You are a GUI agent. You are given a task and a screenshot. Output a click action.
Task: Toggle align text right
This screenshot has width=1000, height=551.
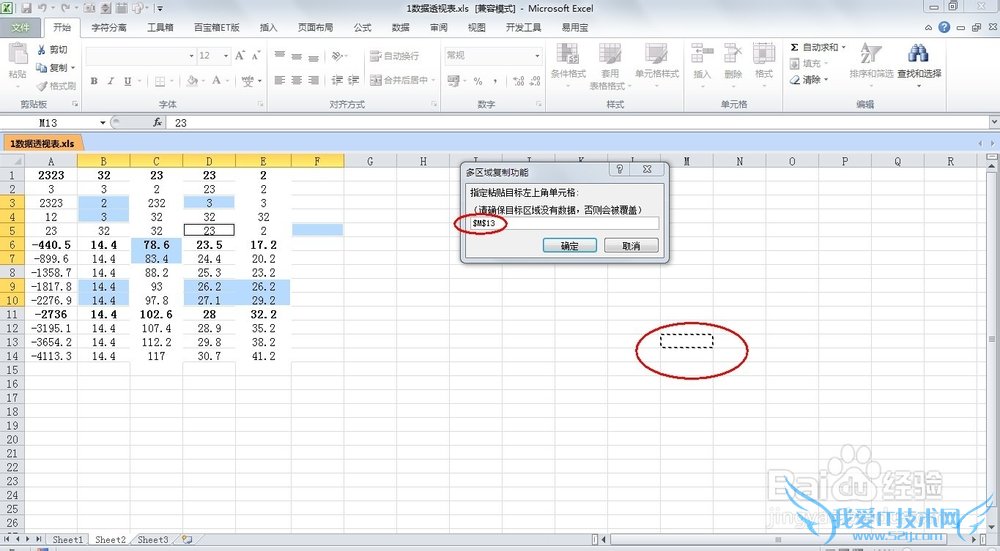coord(313,80)
